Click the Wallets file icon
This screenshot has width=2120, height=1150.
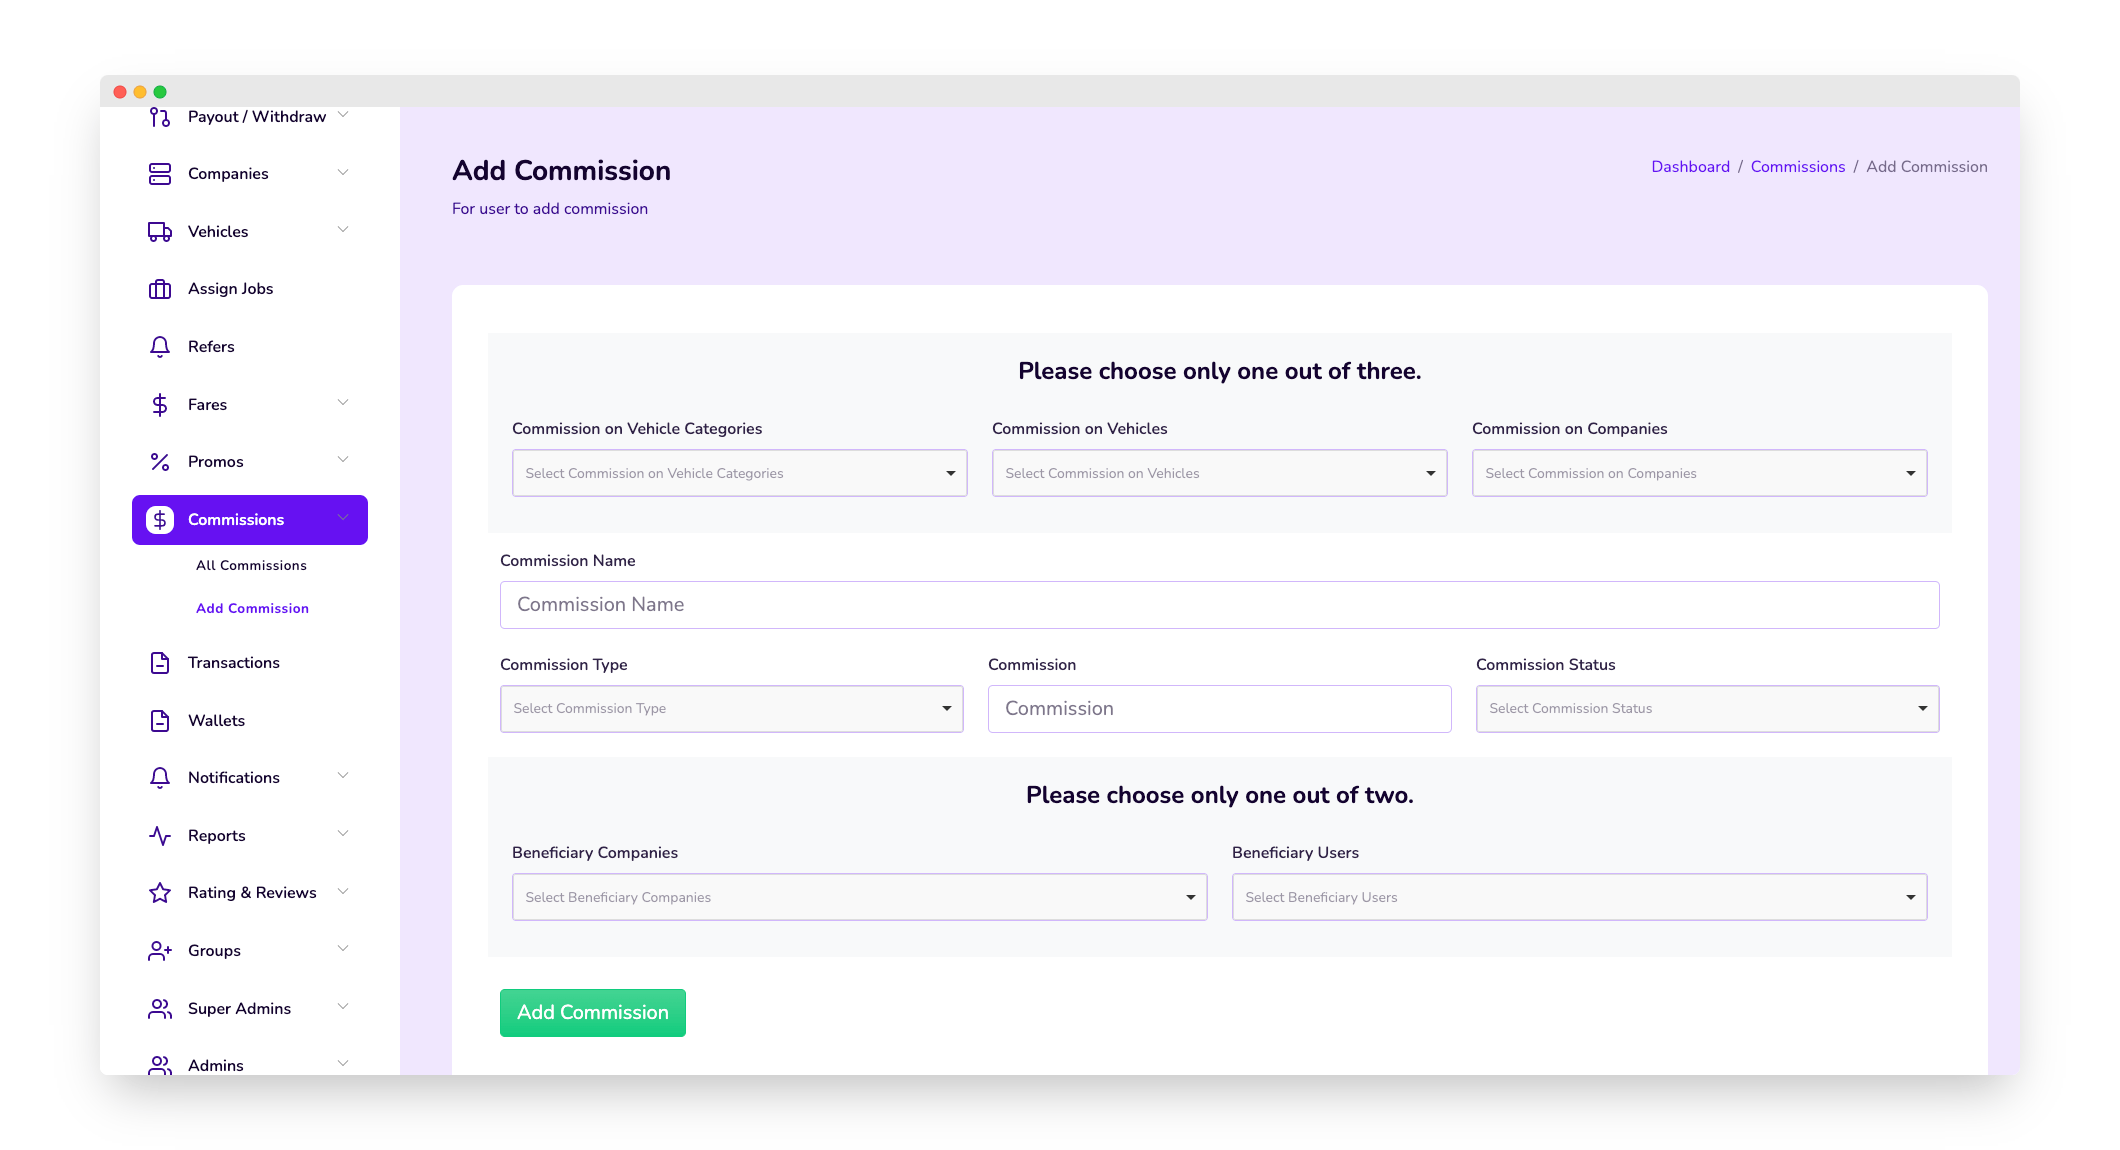point(160,721)
